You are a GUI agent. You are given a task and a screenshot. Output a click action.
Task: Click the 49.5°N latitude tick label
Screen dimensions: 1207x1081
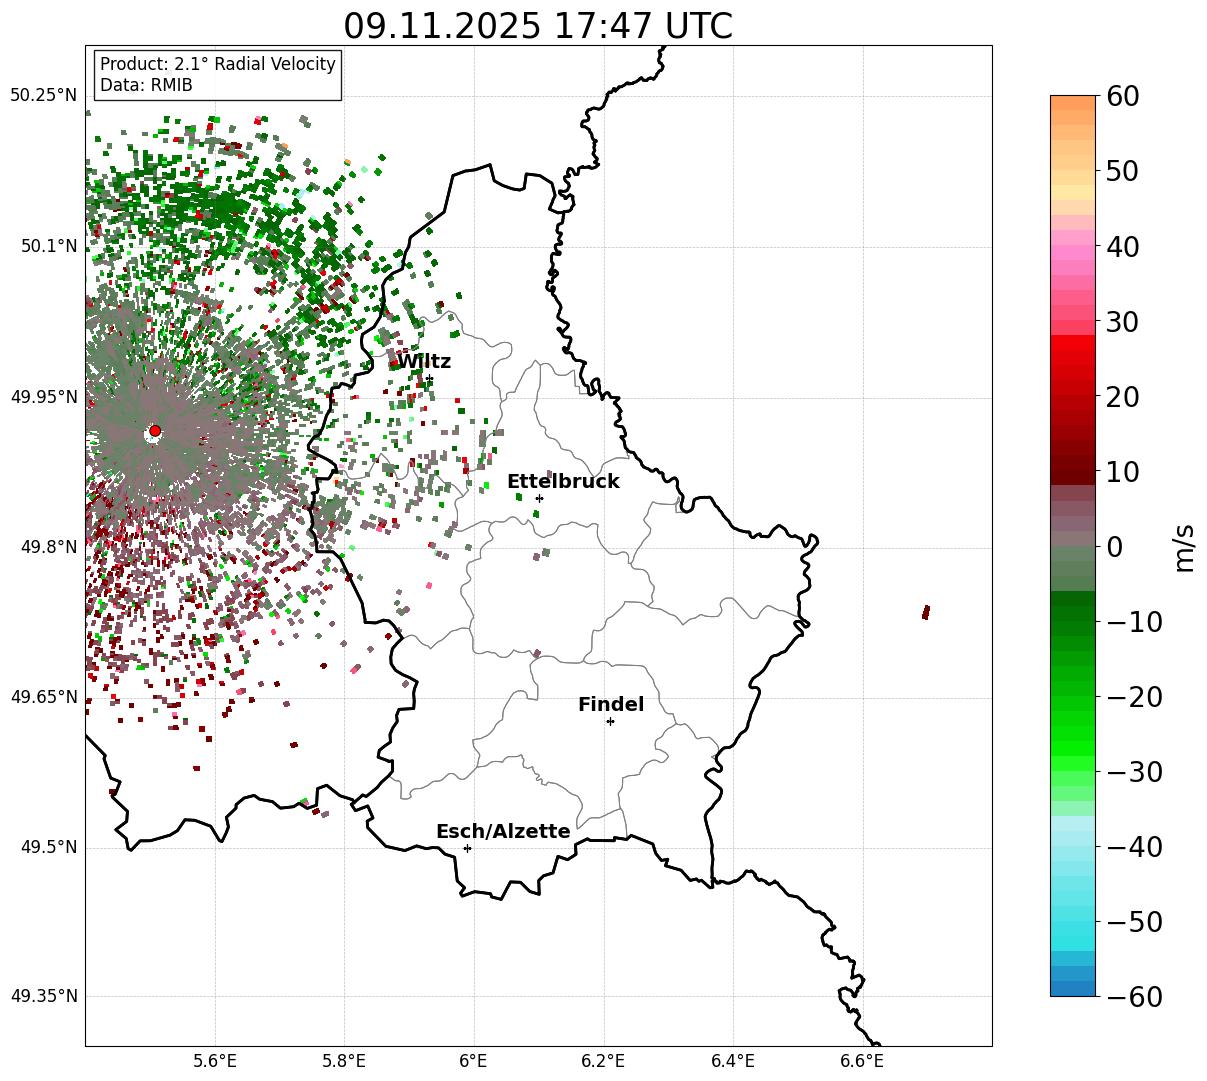pyautogui.click(x=48, y=847)
